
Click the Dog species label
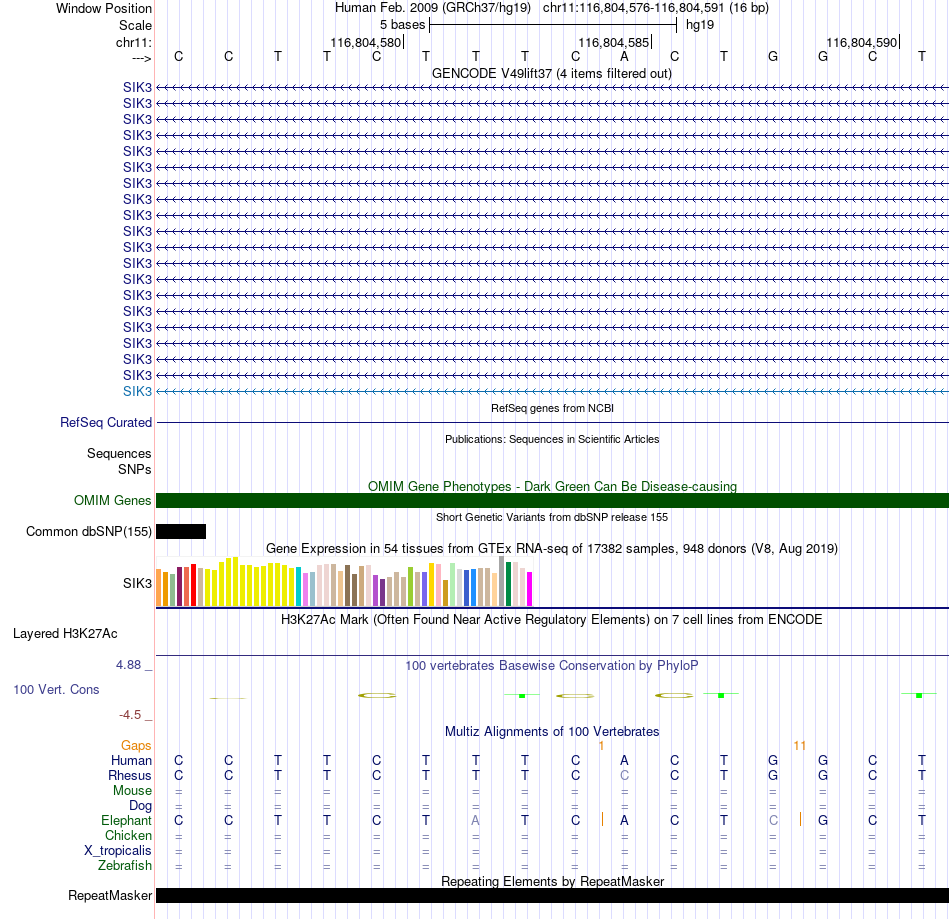(x=140, y=806)
